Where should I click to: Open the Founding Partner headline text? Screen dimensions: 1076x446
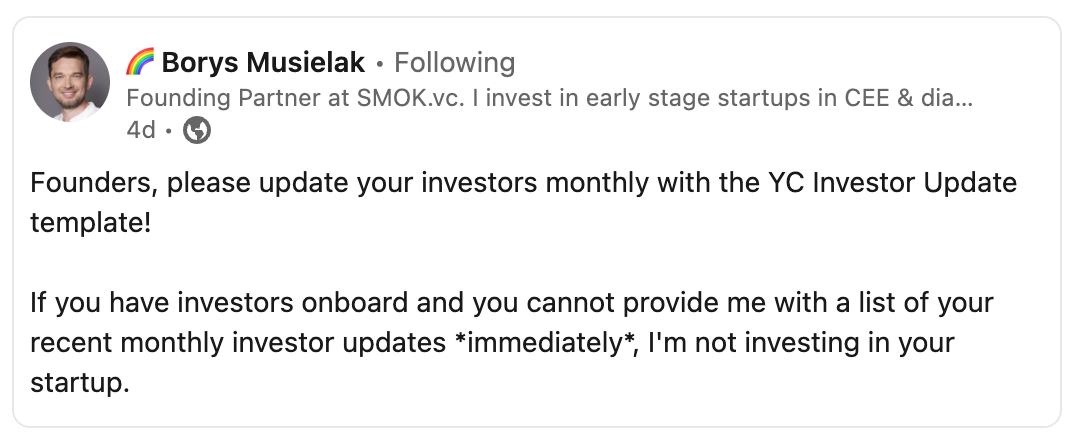549,98
